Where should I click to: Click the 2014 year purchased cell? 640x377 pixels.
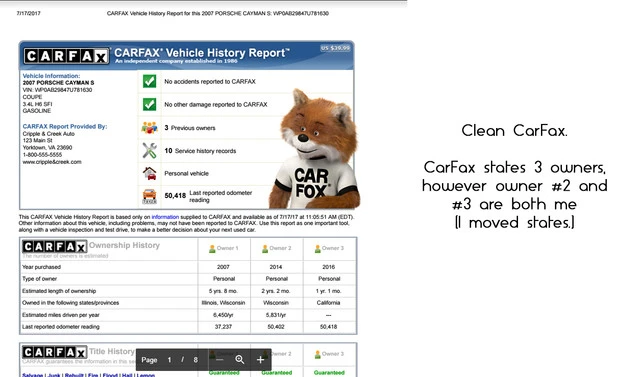(276, 267)
